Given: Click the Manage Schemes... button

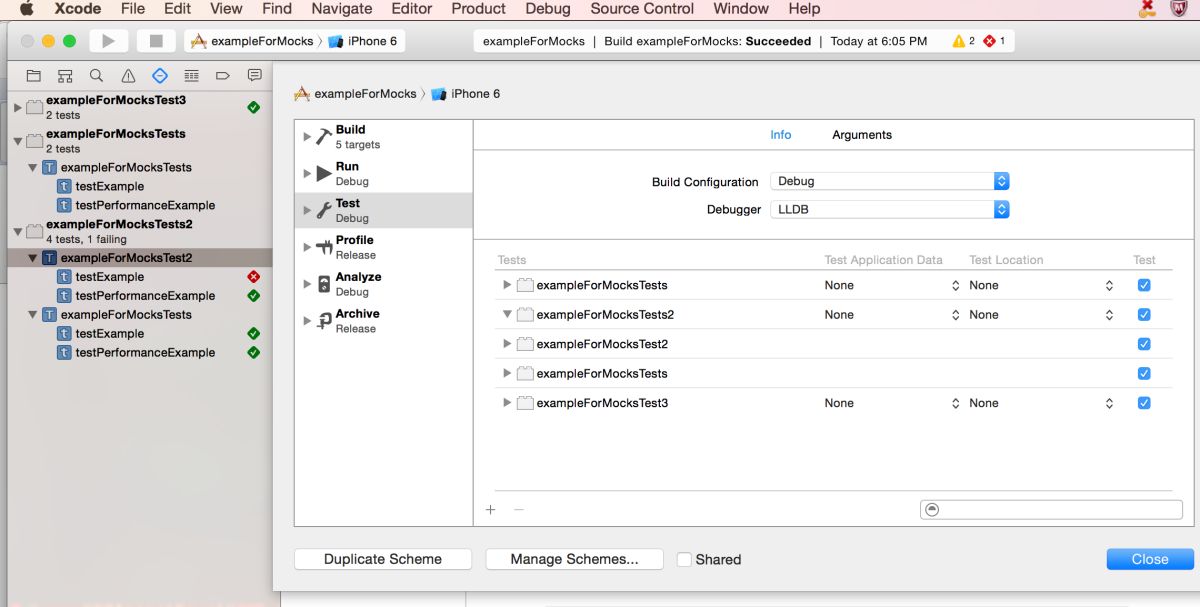Looking at the screenshot, I should (574, 559).
